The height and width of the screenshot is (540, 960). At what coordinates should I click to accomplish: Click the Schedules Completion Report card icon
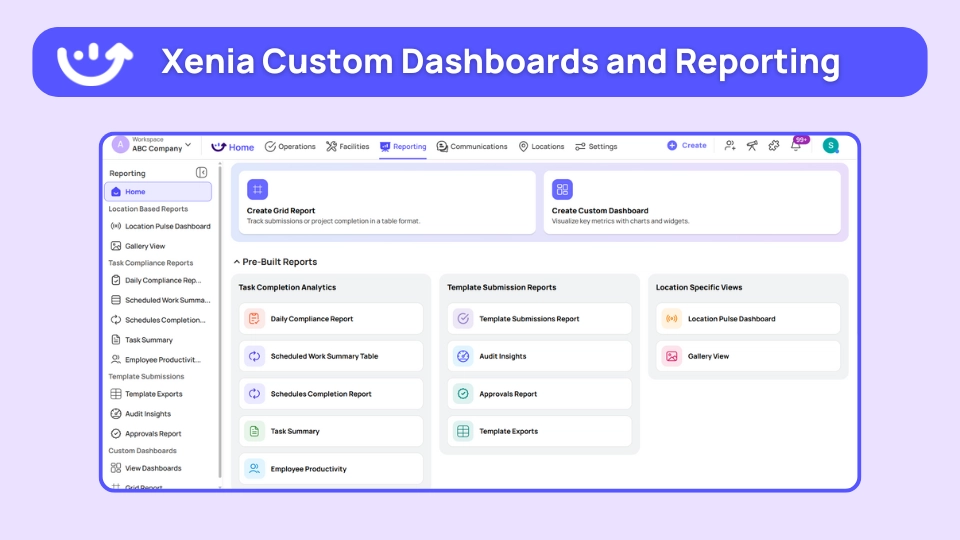(254, 394)
